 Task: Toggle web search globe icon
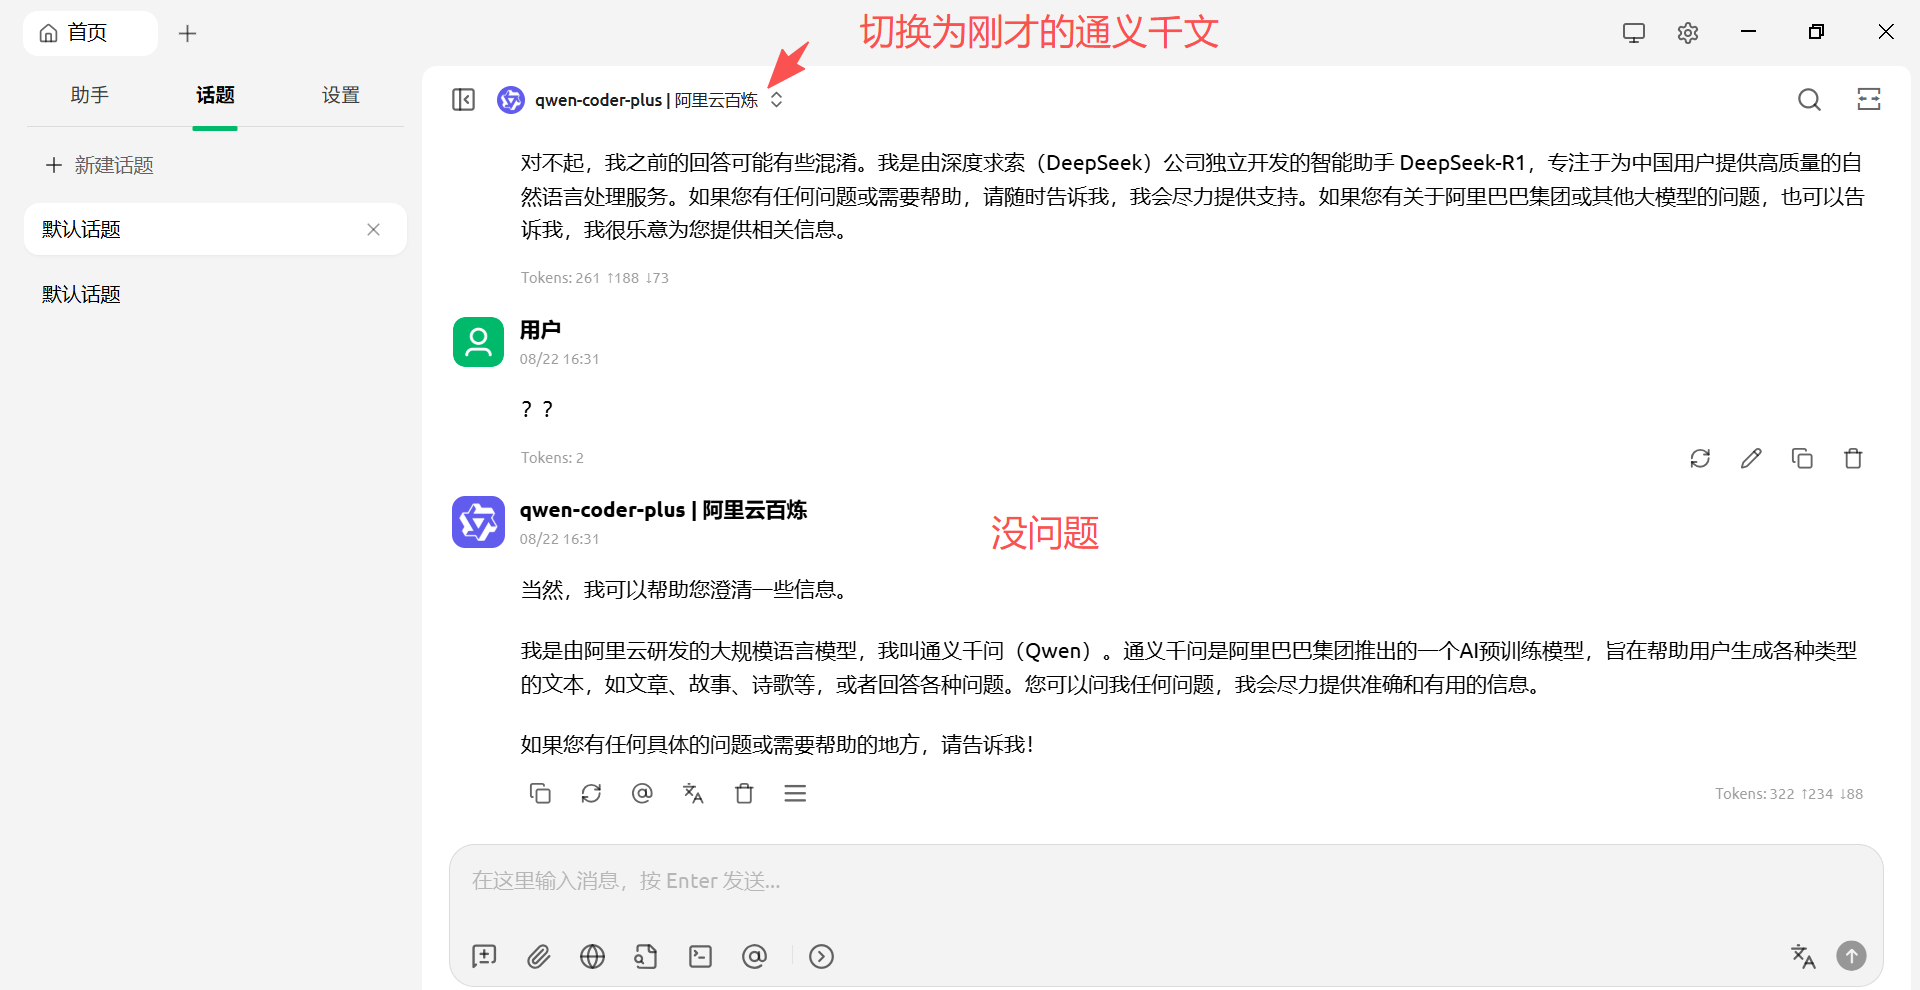coord(593,956)
